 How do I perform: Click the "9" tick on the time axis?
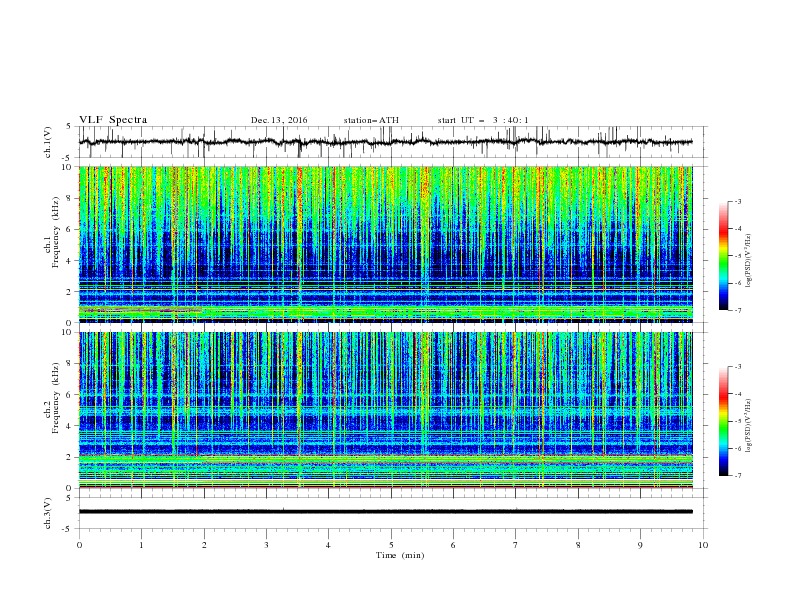(640, 545)
